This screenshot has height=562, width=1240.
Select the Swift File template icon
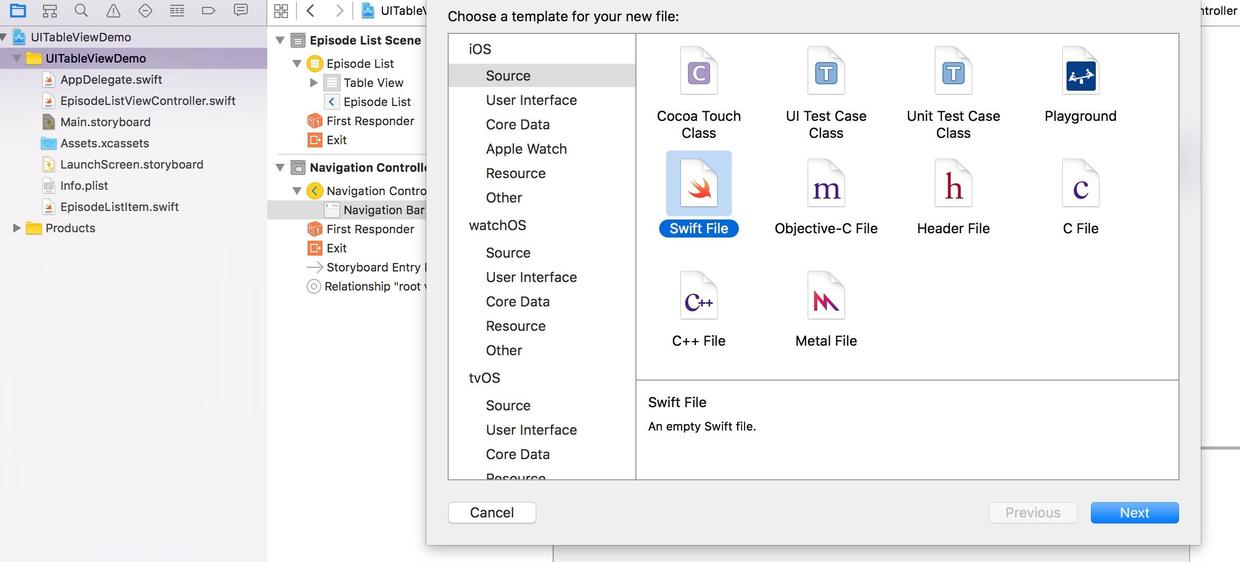click(699, 183)
